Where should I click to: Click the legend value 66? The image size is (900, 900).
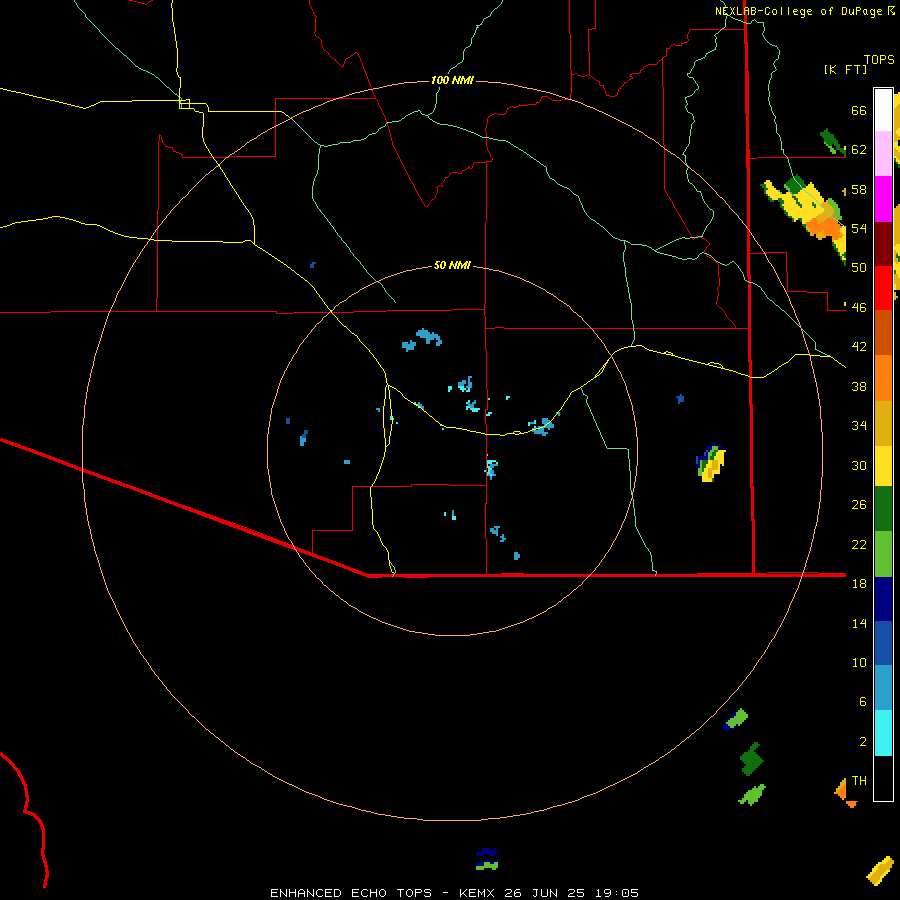(859, 111)
